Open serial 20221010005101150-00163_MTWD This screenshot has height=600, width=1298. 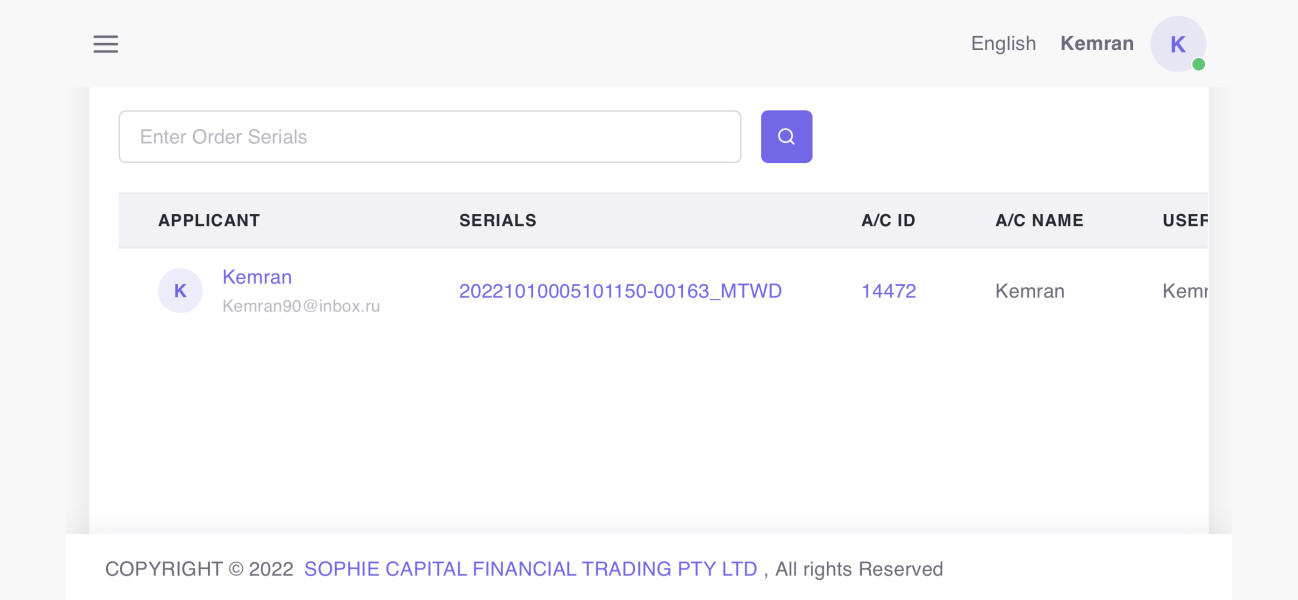620,291
